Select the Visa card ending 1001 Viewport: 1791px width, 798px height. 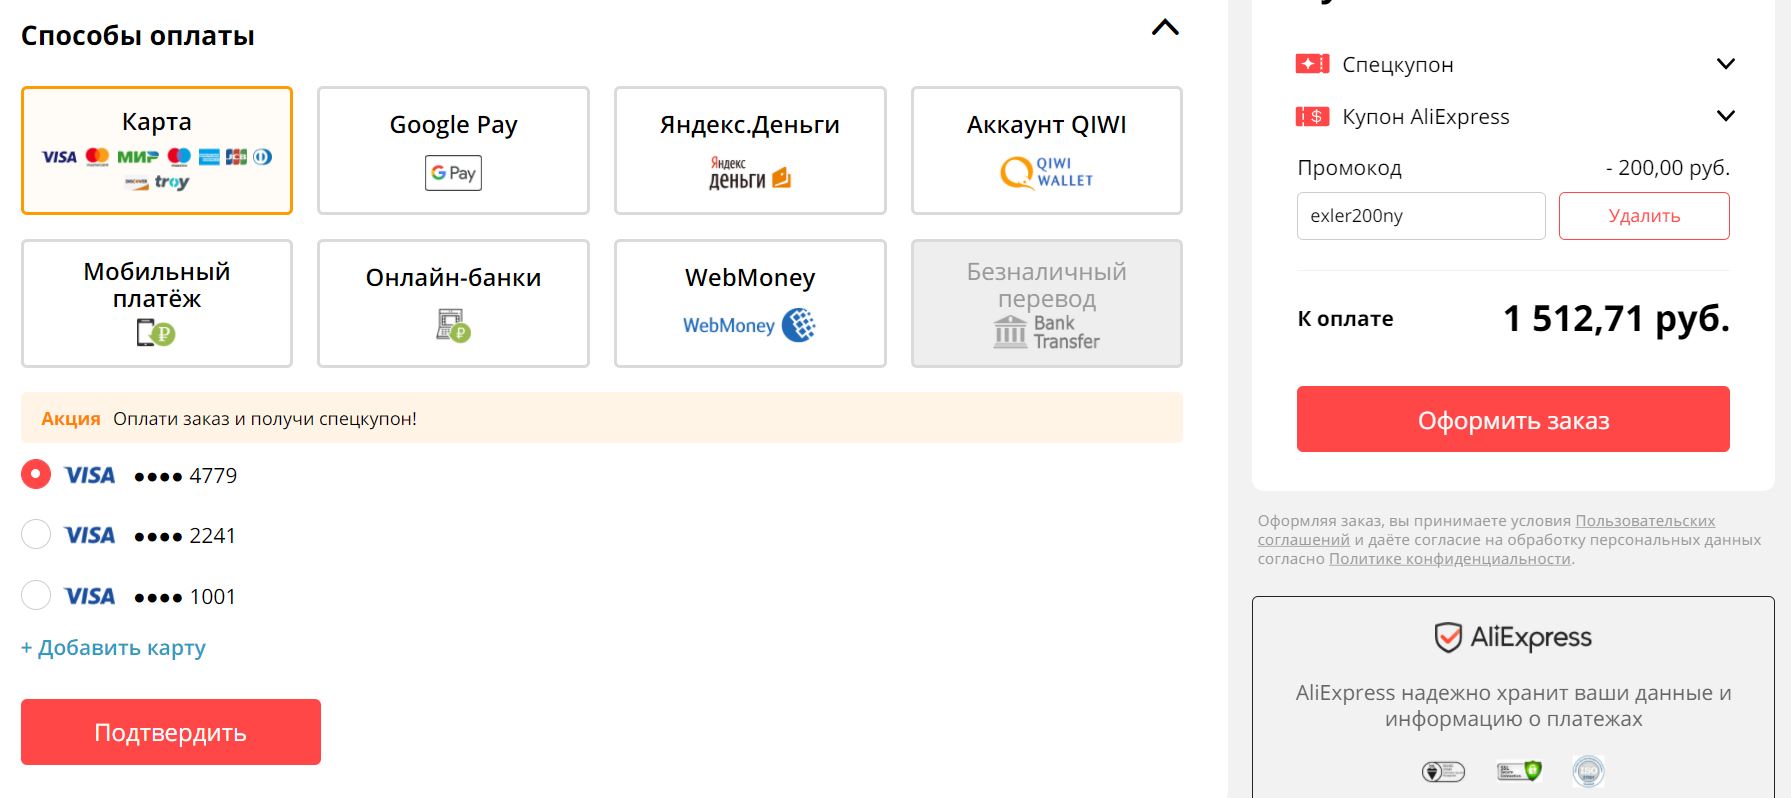pos(36,596)
